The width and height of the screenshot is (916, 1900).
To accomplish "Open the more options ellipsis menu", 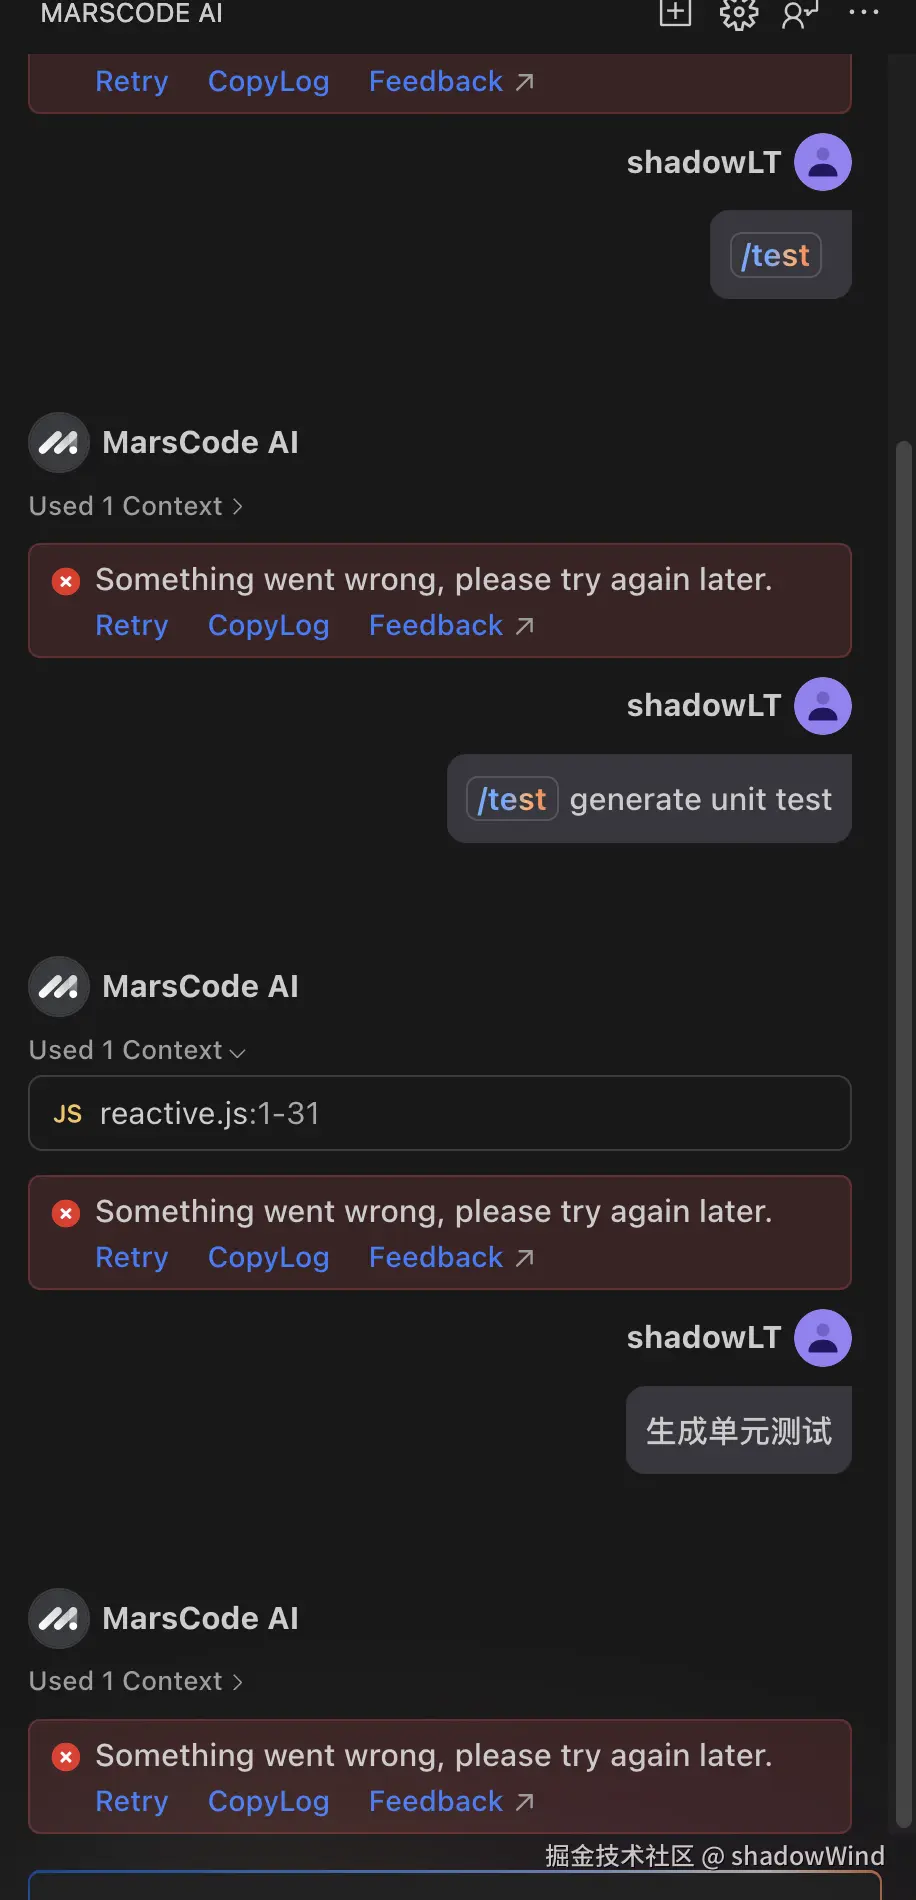I will (x=862, y=13).
